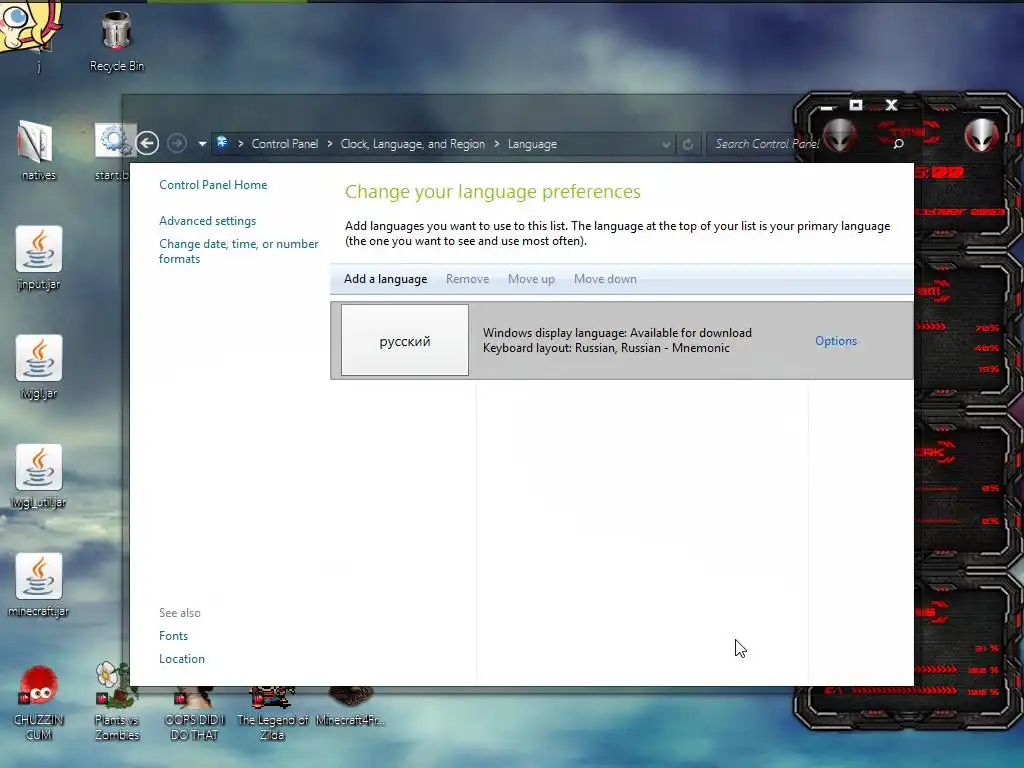Select the OOPS DID I DO THAT shortcut

point(194,713)
